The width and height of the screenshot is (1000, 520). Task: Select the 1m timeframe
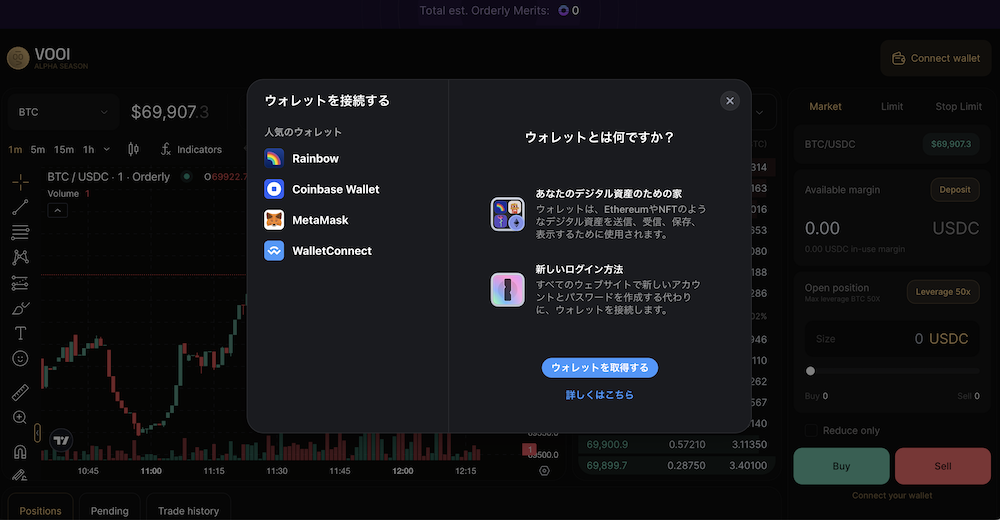point(15,149)
